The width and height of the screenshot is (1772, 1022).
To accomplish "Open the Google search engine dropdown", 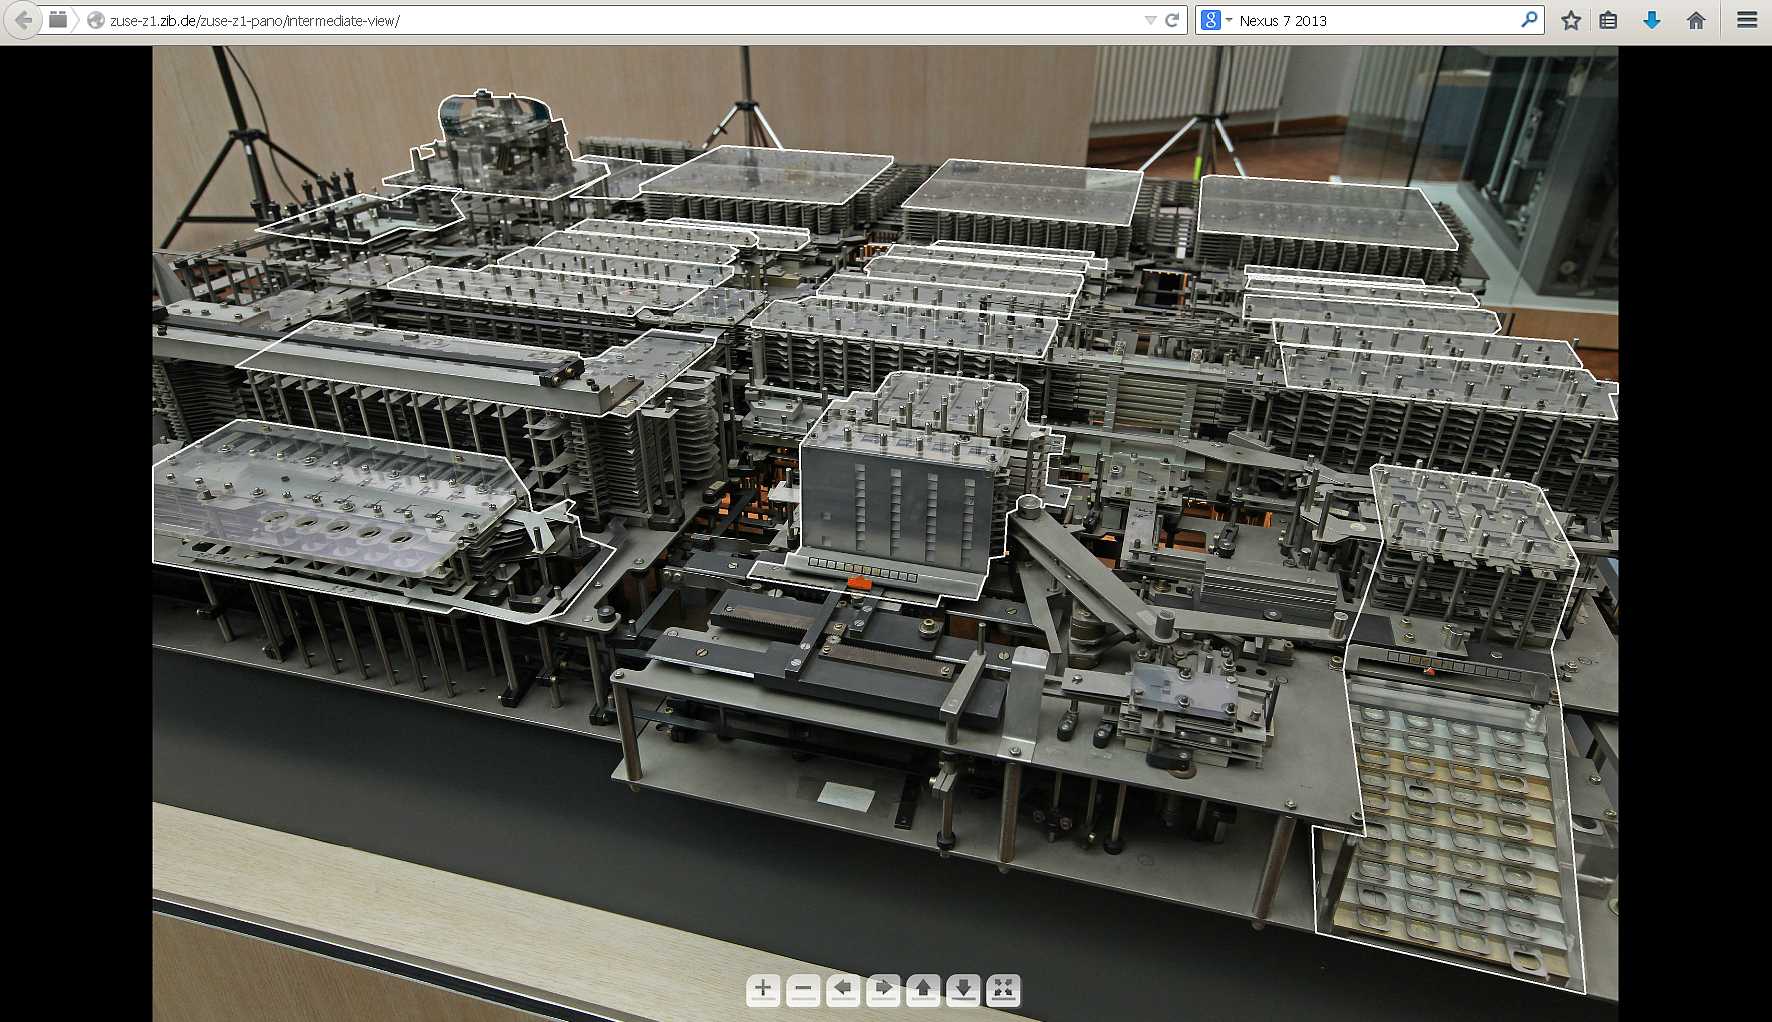I will [1215, 20].
